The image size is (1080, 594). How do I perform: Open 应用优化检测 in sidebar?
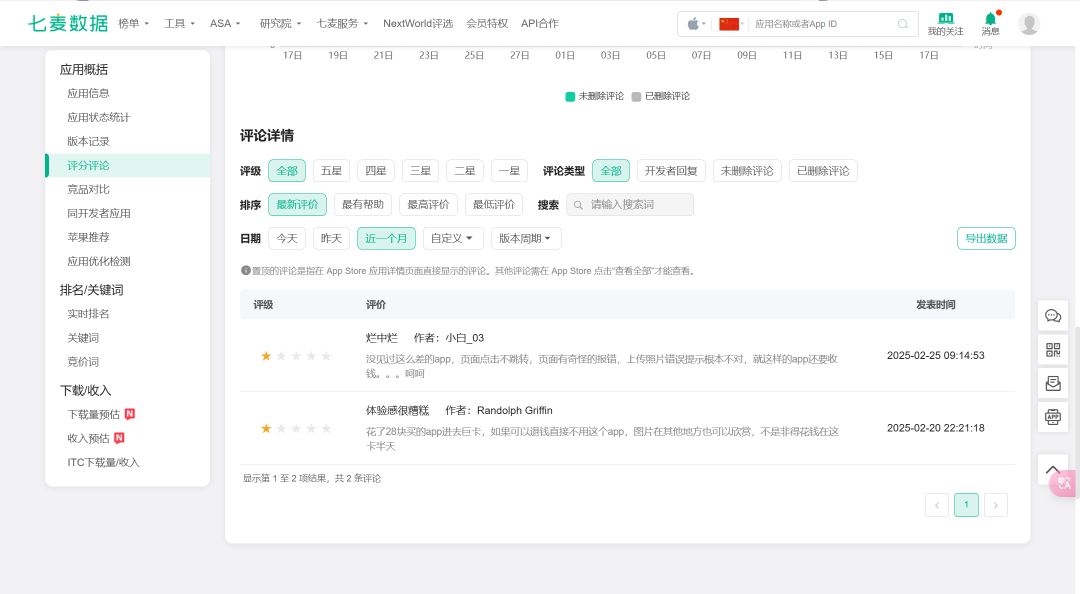click(x=98, y=261)
